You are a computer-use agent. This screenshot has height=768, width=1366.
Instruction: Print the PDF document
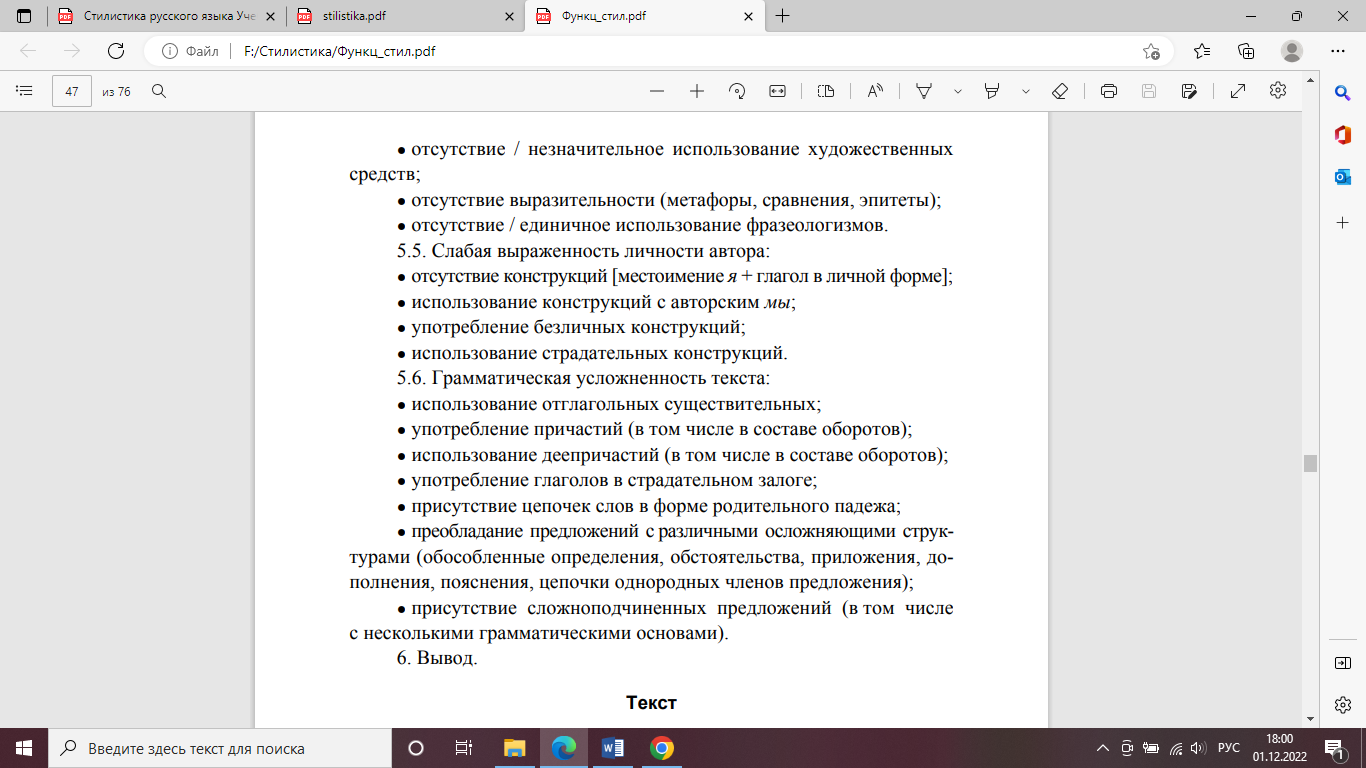click(x=1108, y=91)
